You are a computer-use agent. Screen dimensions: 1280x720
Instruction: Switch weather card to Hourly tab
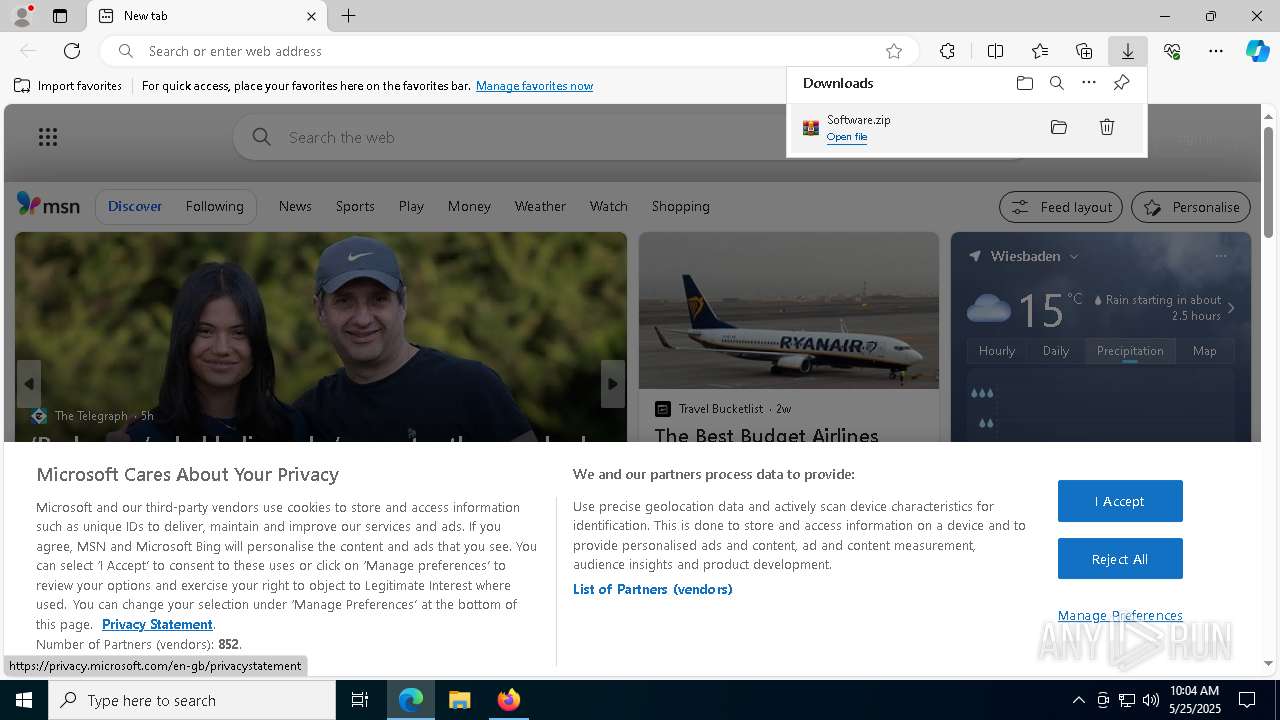[997, 351]
